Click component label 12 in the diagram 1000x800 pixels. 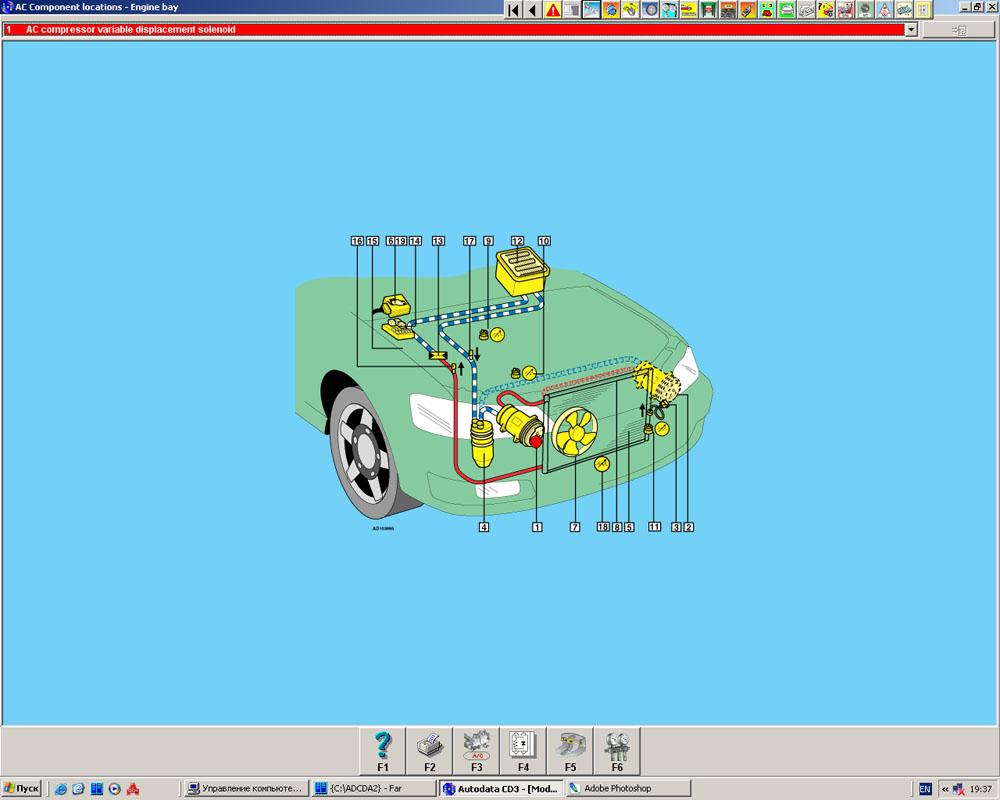[517, 241]
